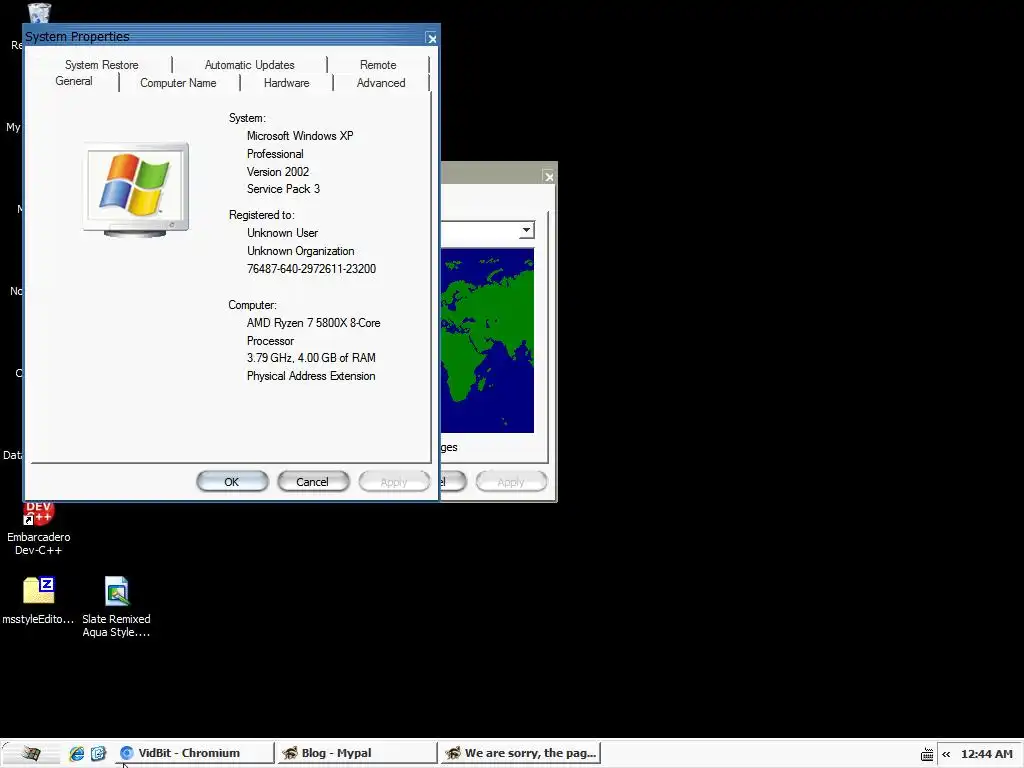Expand hidden tray icons chevron

[x=946, y=754]
